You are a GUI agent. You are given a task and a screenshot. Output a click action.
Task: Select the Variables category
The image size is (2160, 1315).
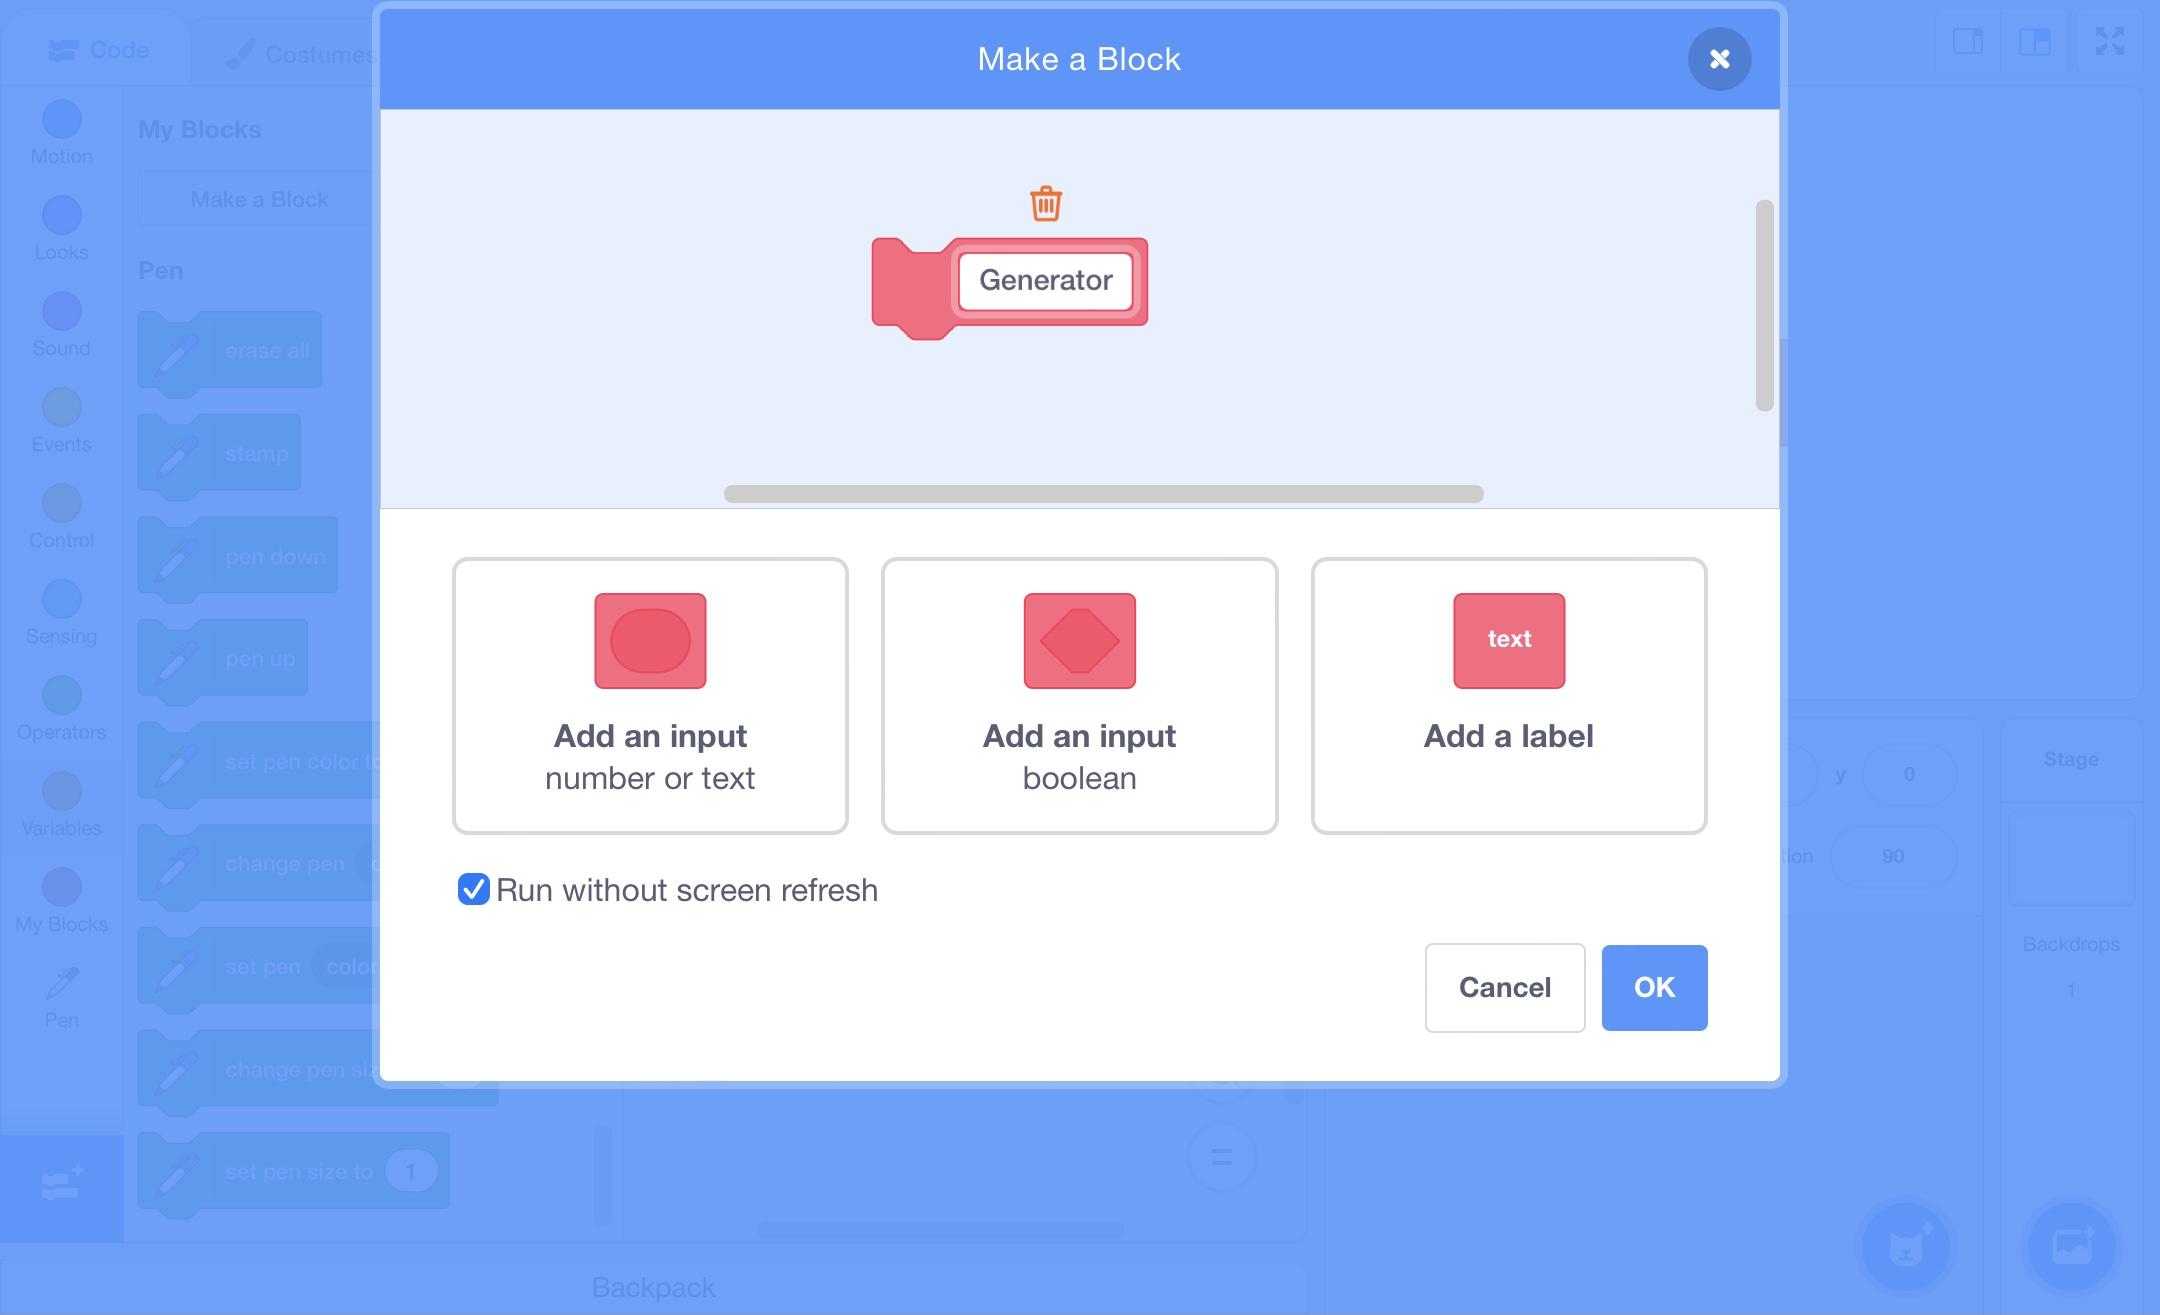pyautogui.click(x=61, y=806)
